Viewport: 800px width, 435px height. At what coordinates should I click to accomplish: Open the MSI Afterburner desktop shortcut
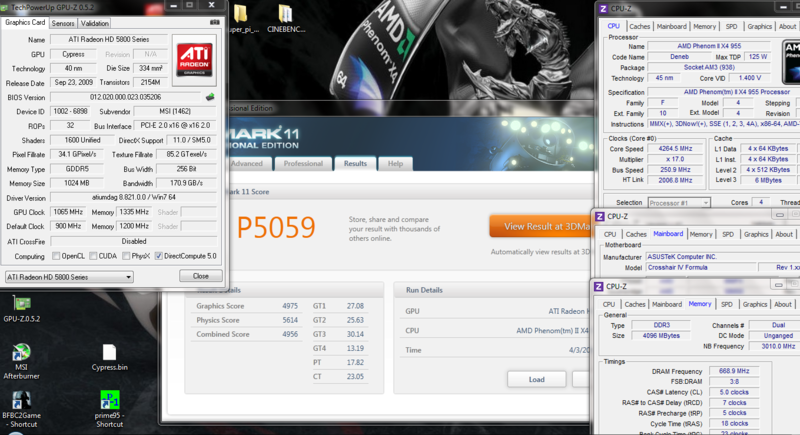20,355
